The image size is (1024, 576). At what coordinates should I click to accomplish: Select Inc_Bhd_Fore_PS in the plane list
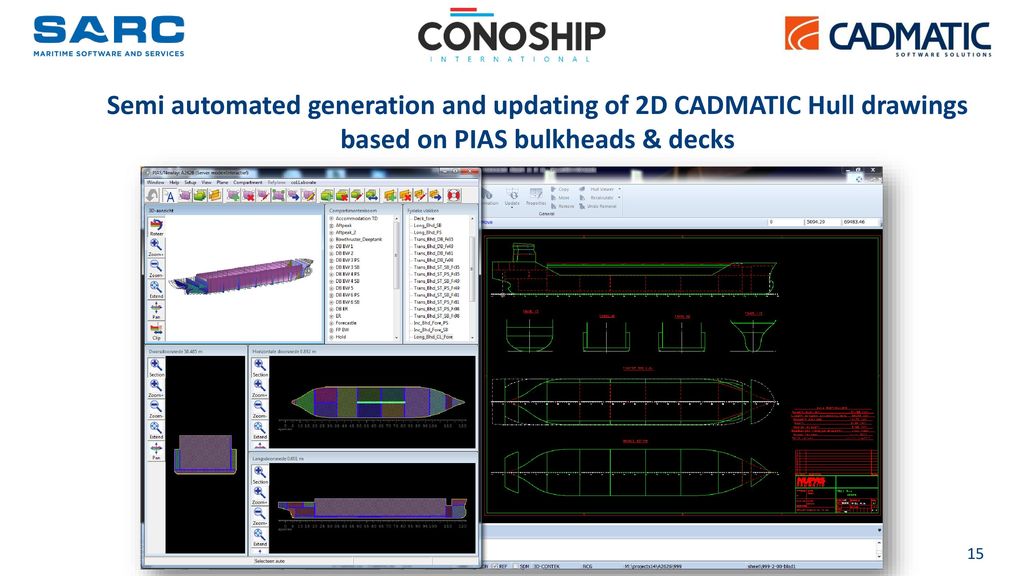coord(431,323)
